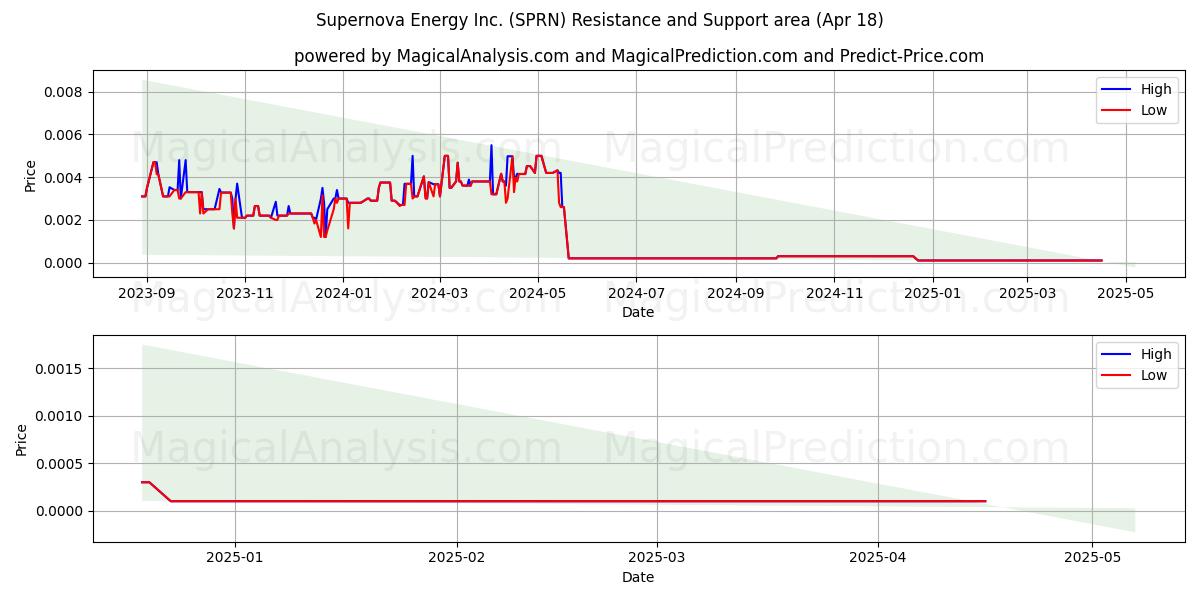Click the 'Price' axis title of the top chart
The height and width of the screenshot is (600, 1200).
[x=30, y=175]
